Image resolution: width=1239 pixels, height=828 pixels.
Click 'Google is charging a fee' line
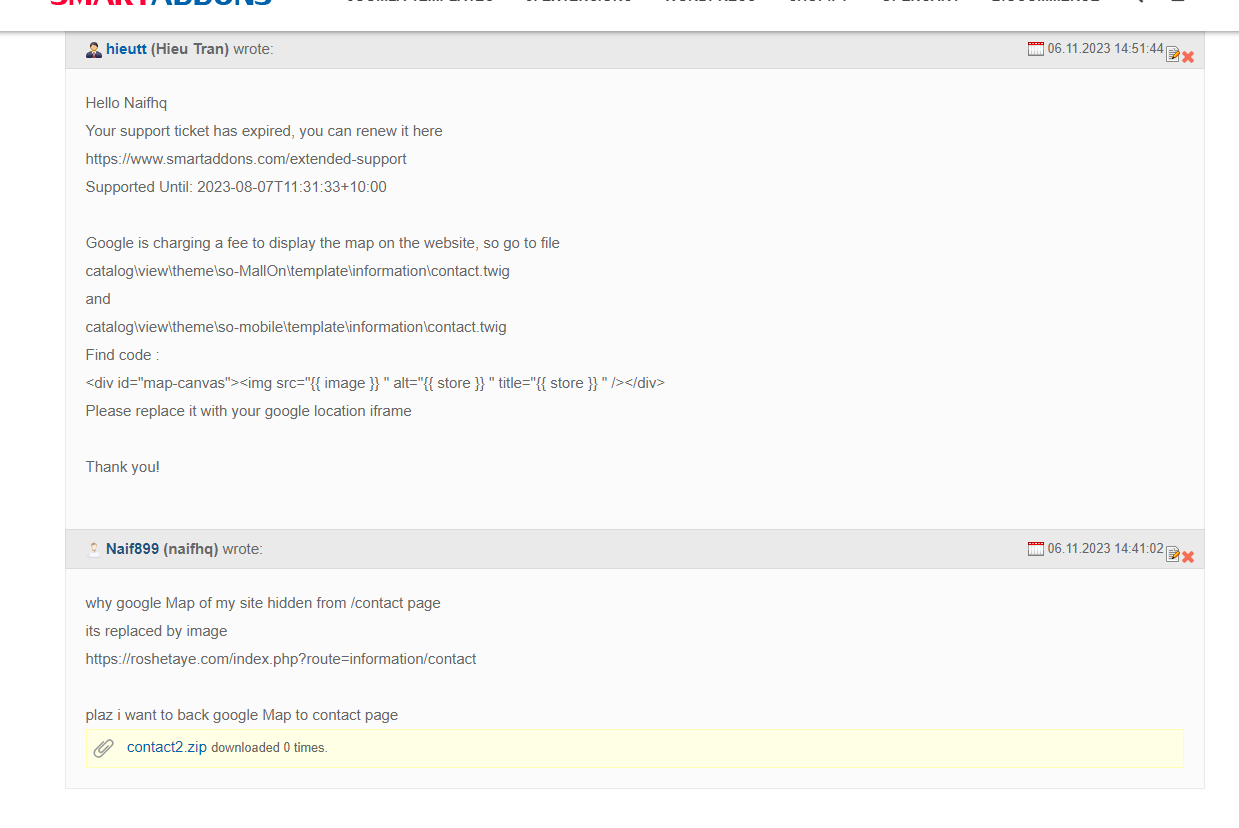[x=323, y=243]
